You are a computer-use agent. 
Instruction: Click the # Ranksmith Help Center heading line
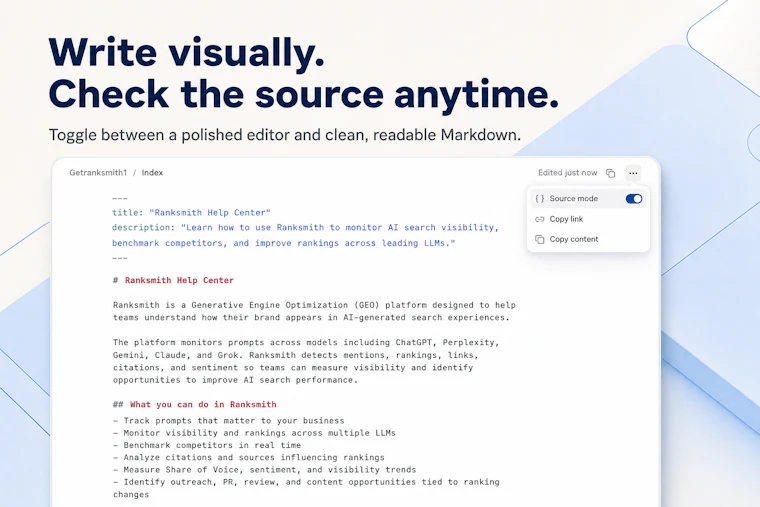click(174, 280)
